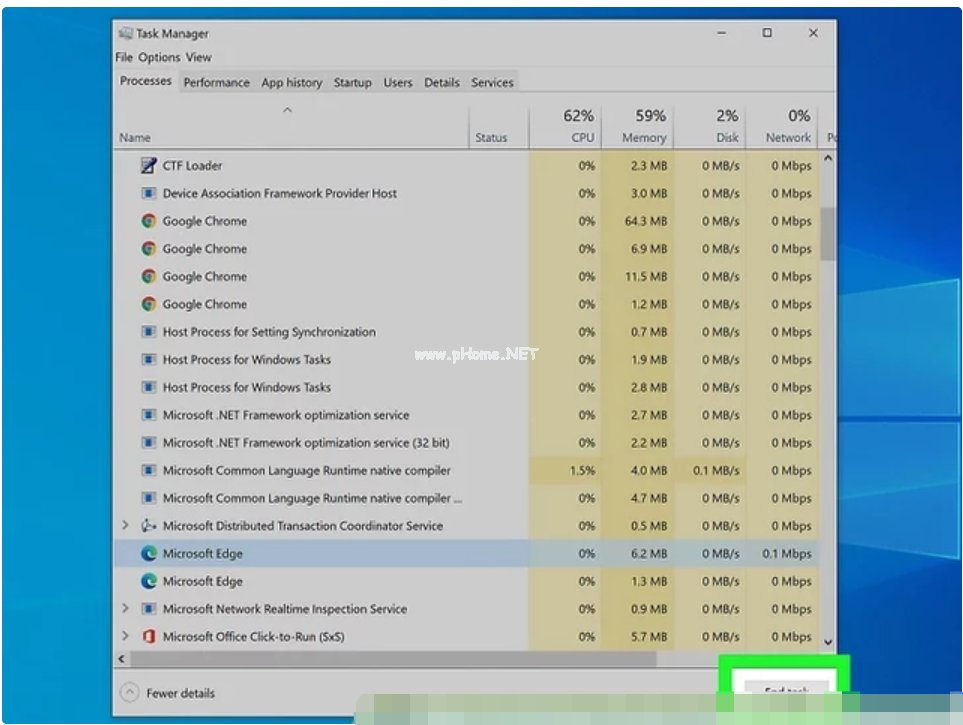Click Device Association Framework Provider Host icon
Image resolution: width=963 pixels, height=725 pixels.
[x=148, y=194]
